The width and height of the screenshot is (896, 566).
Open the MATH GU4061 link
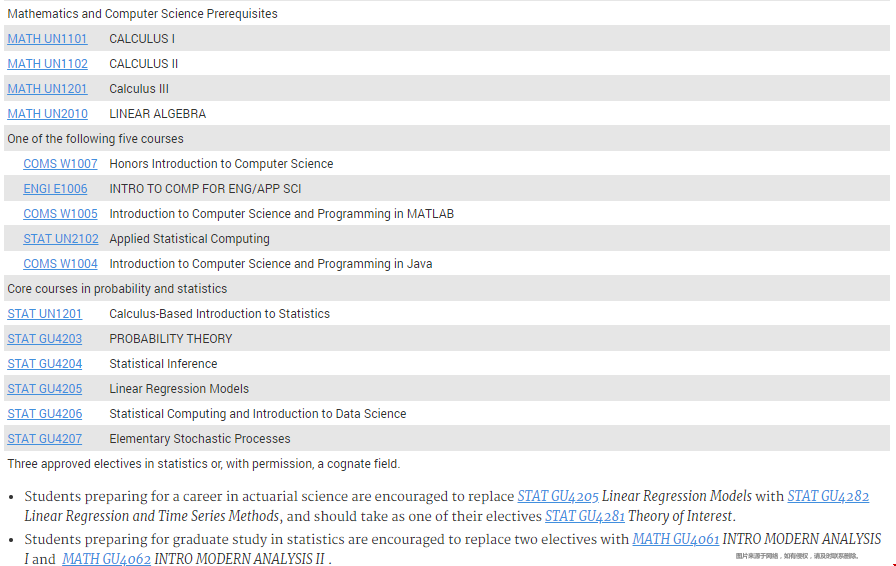coord(675,540)
